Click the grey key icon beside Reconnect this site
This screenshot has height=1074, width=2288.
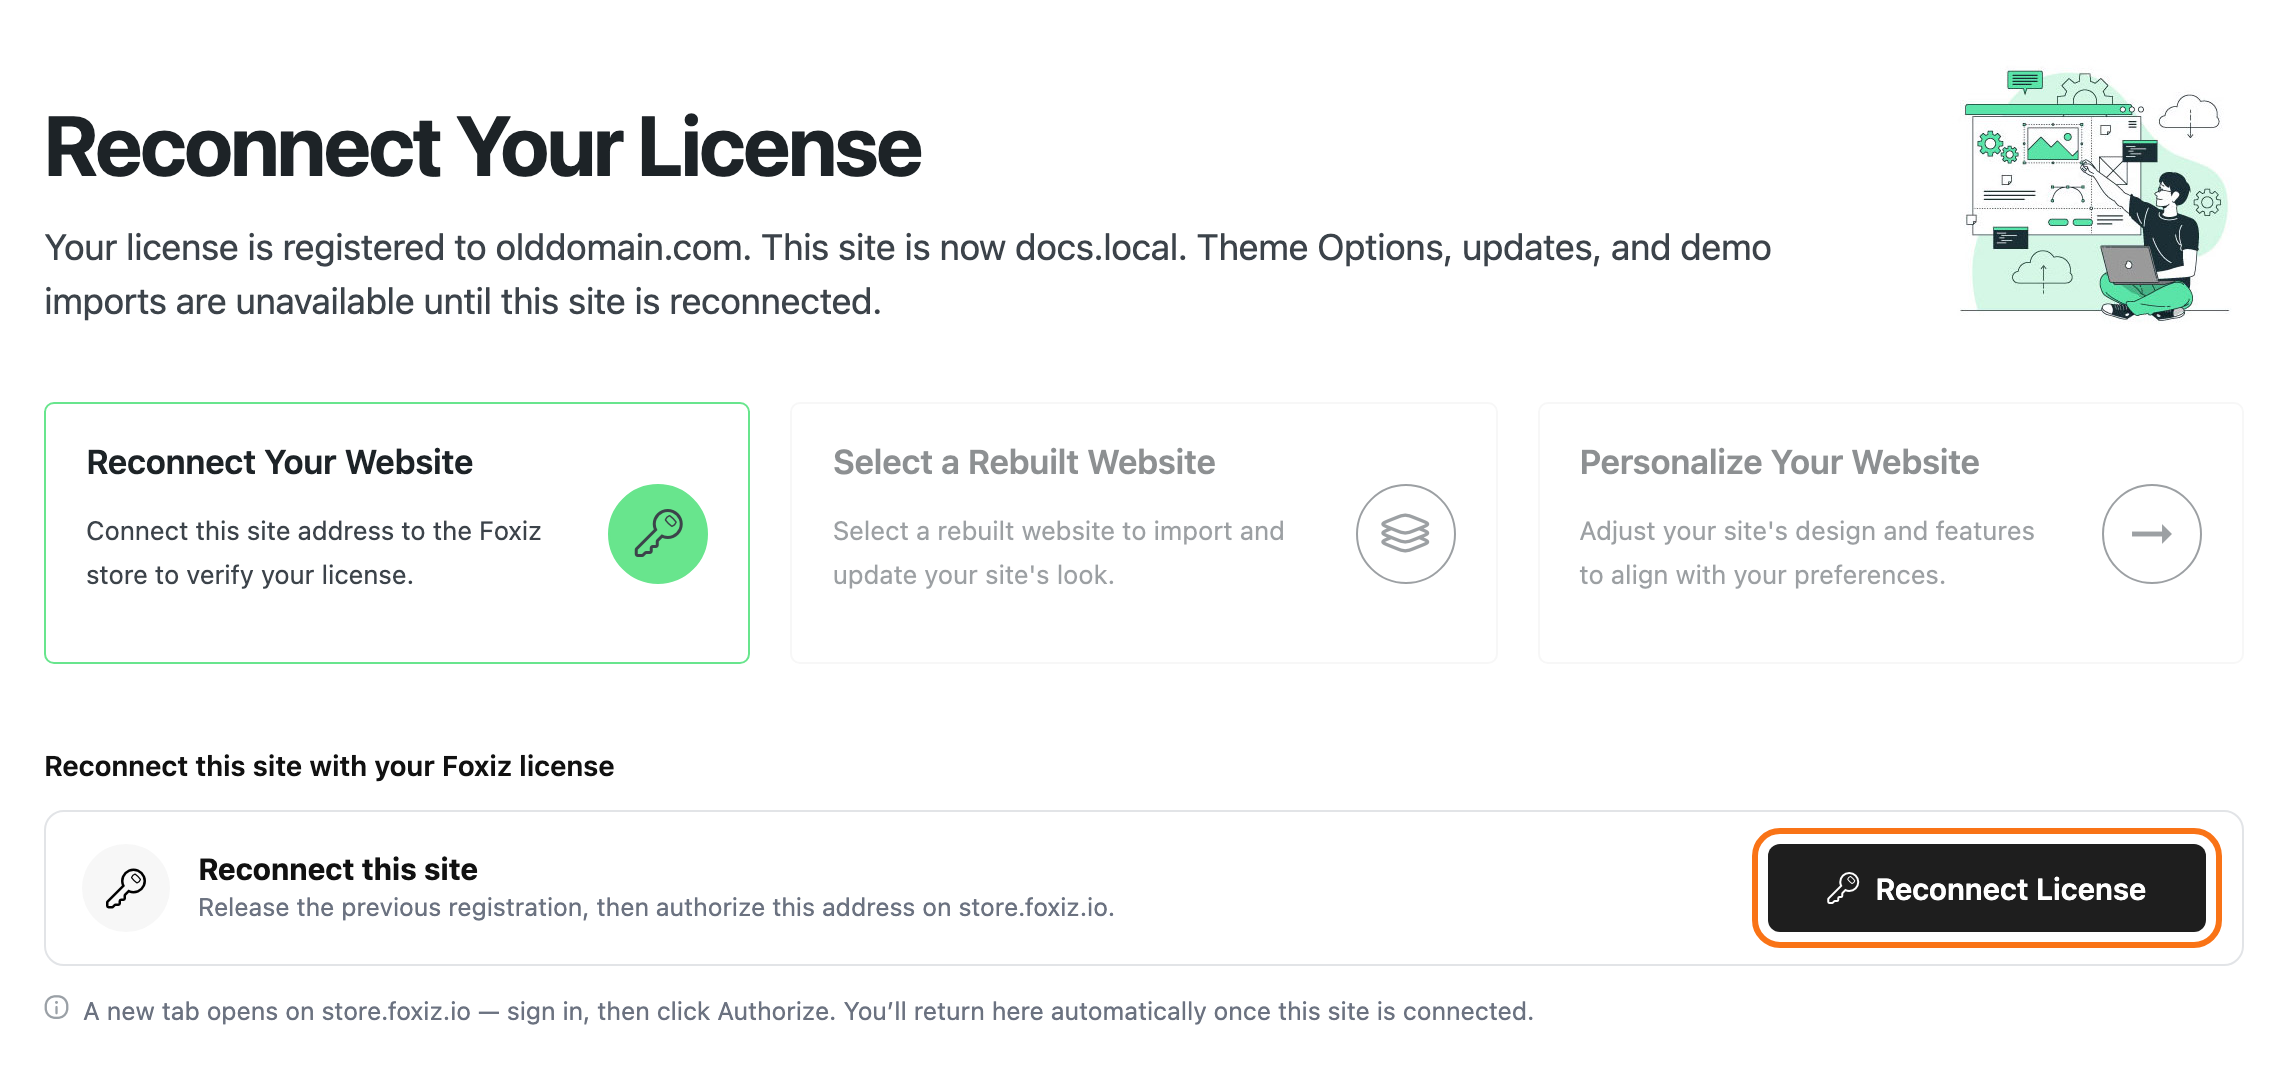[x=126, y=888]
